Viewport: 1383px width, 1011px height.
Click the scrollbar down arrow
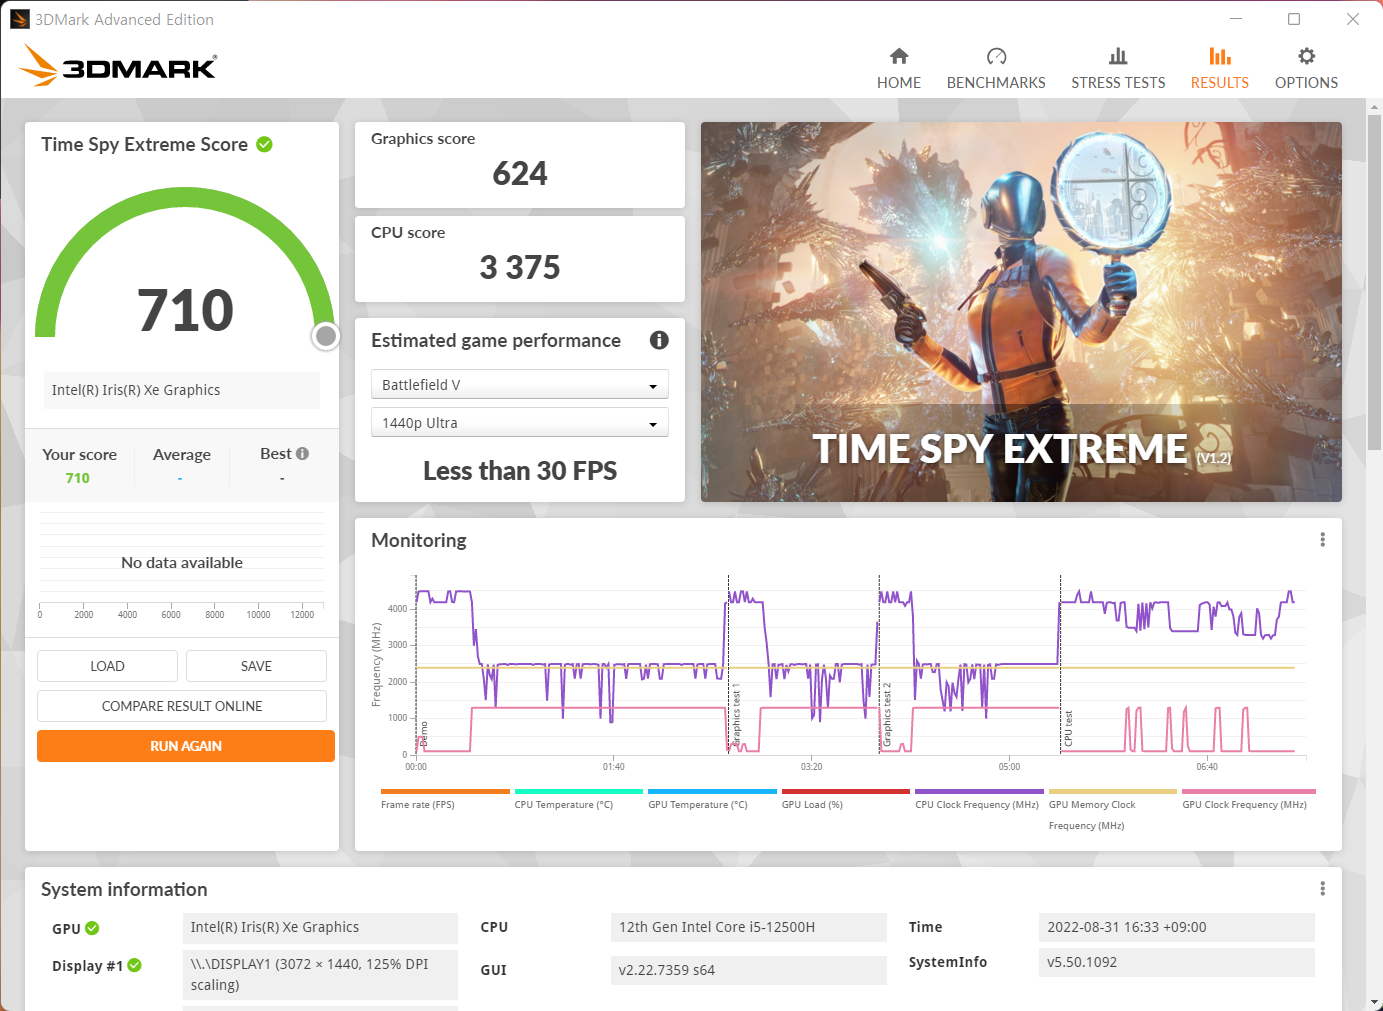coord(1375,1001)
